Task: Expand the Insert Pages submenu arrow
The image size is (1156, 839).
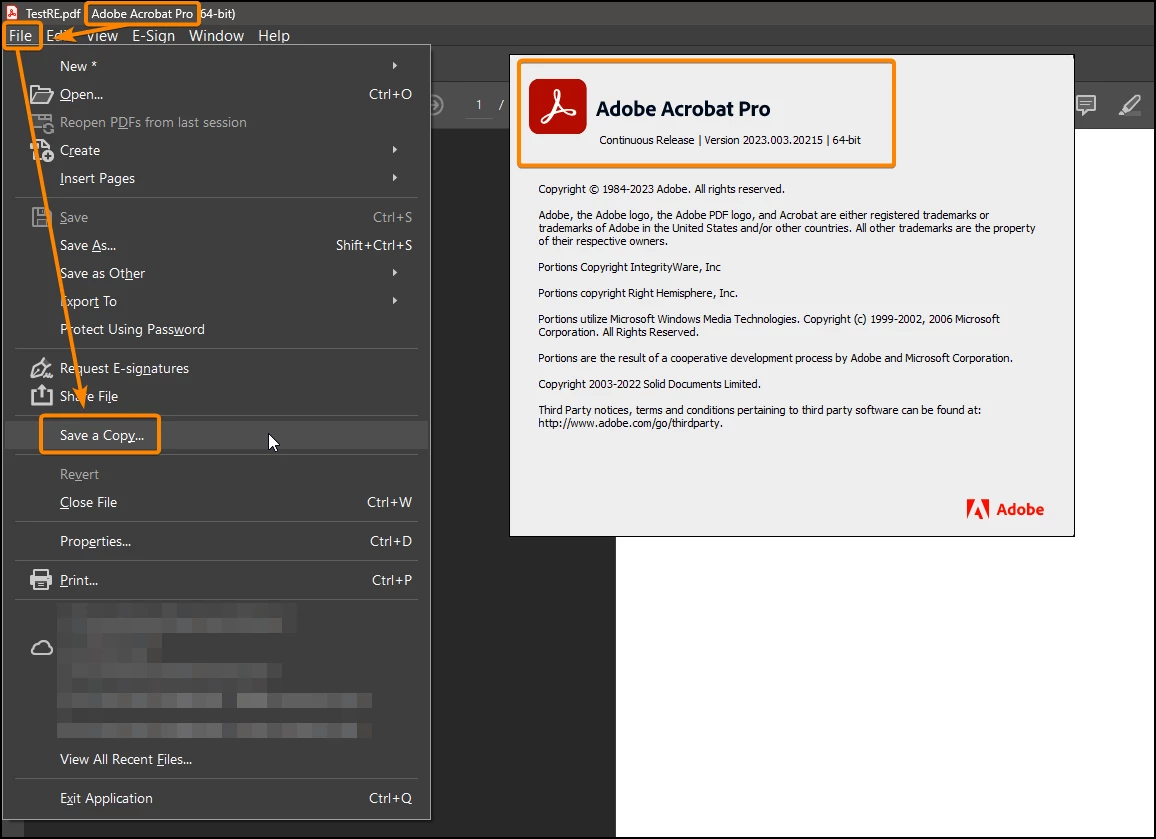Action: [x=395, y=178]
